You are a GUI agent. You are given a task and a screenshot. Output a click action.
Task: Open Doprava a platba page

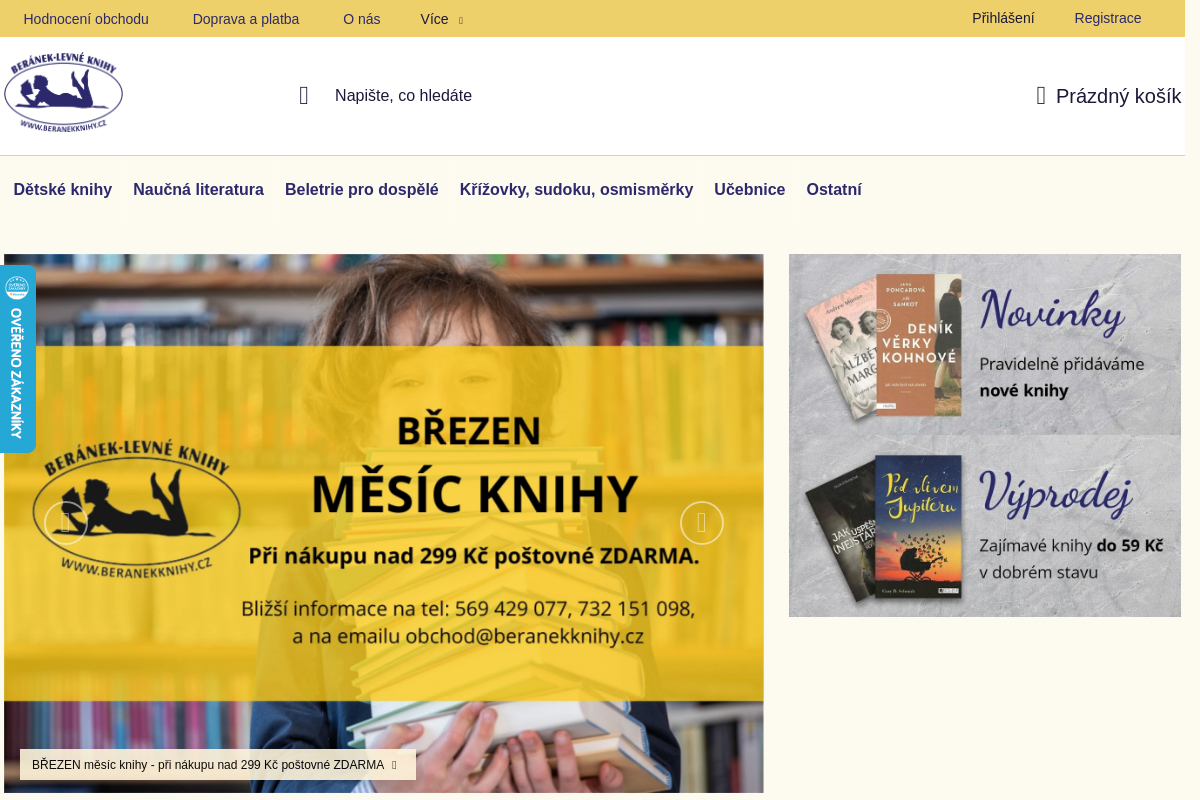246,19
